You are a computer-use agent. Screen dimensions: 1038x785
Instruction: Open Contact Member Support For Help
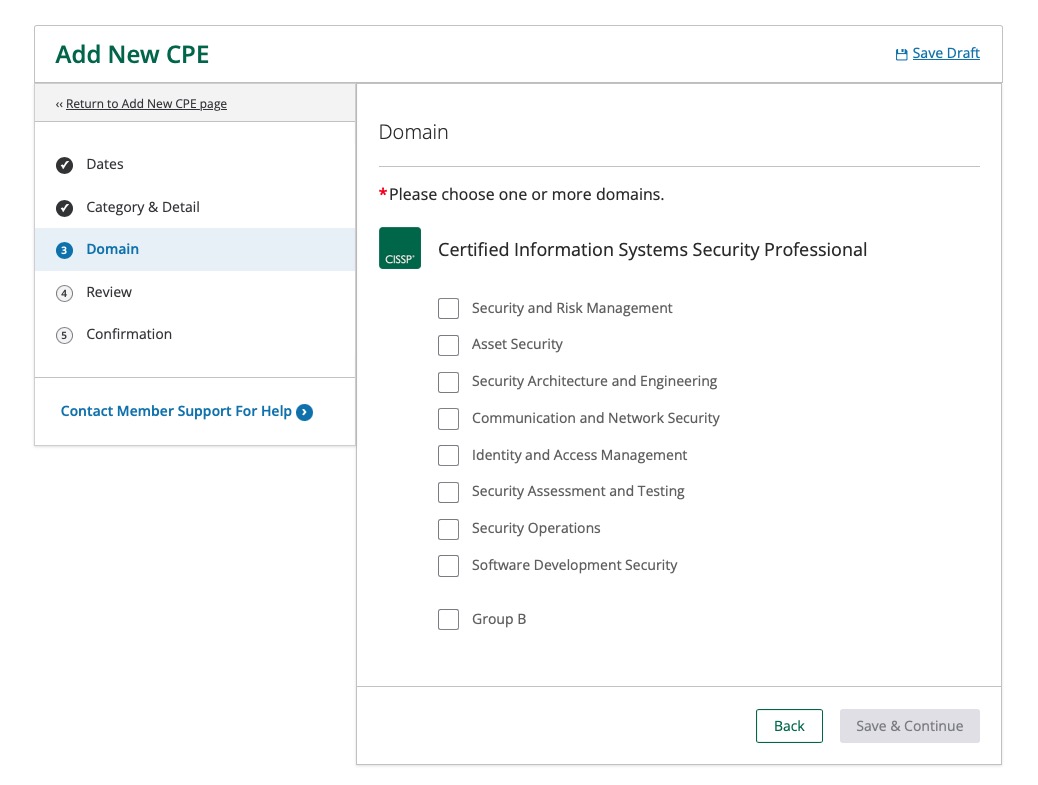(176, 411)
